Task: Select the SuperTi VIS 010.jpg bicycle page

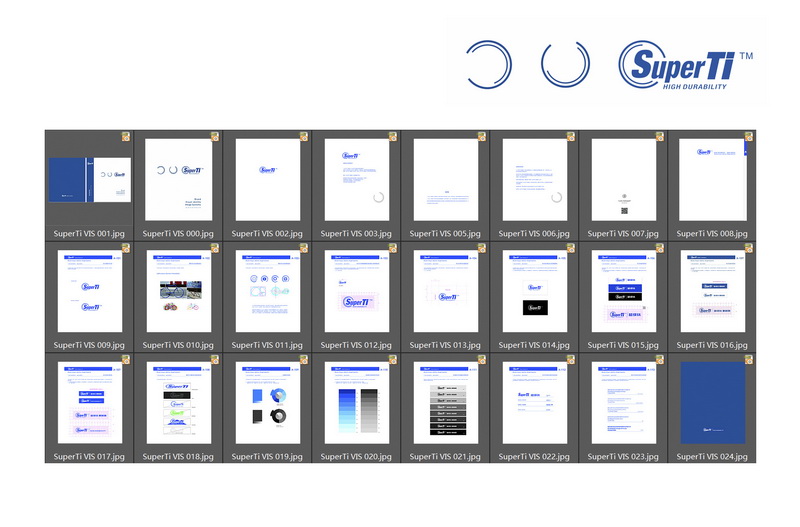Action: (179, 291)
